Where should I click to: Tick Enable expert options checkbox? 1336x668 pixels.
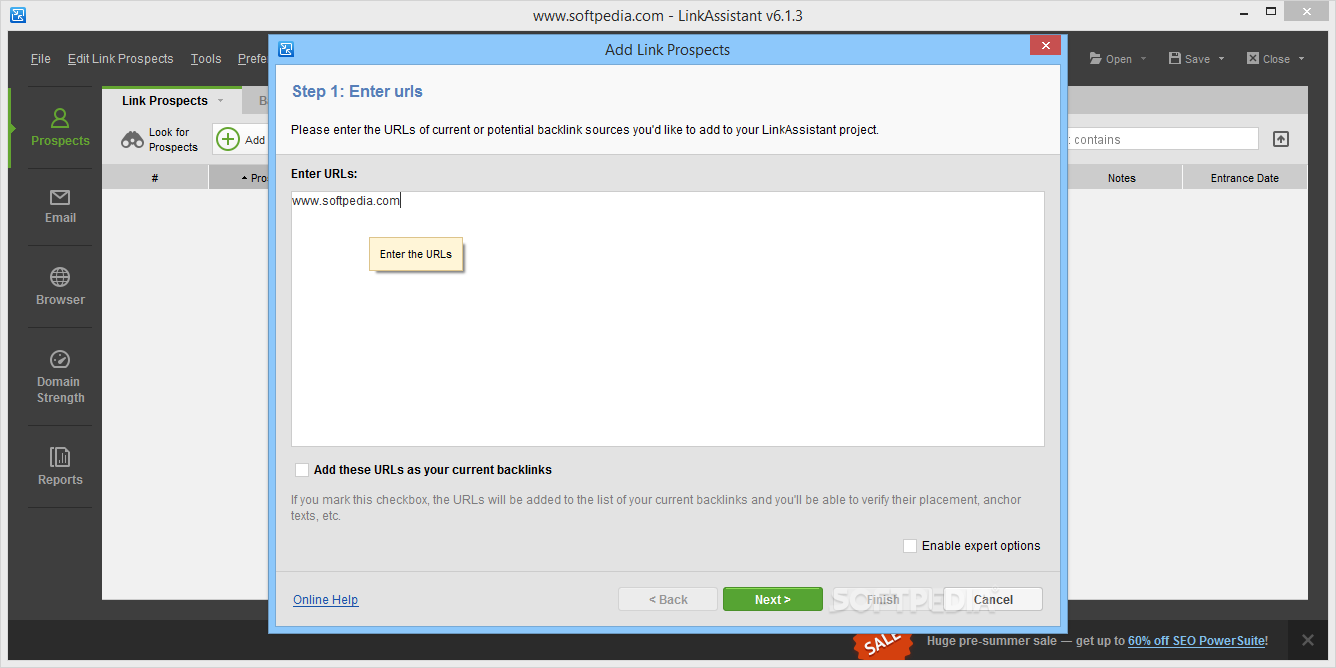click(x=910, y=546)
